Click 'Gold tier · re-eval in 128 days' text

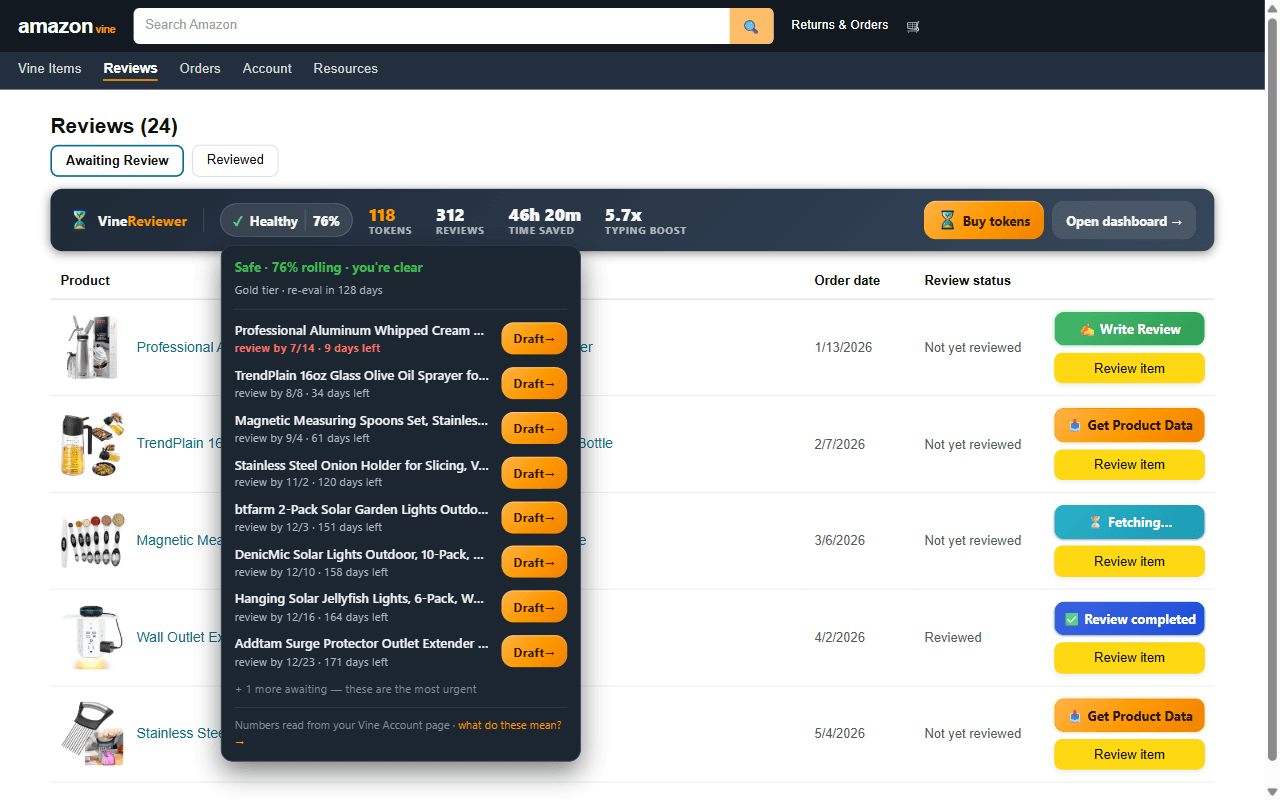308,290
